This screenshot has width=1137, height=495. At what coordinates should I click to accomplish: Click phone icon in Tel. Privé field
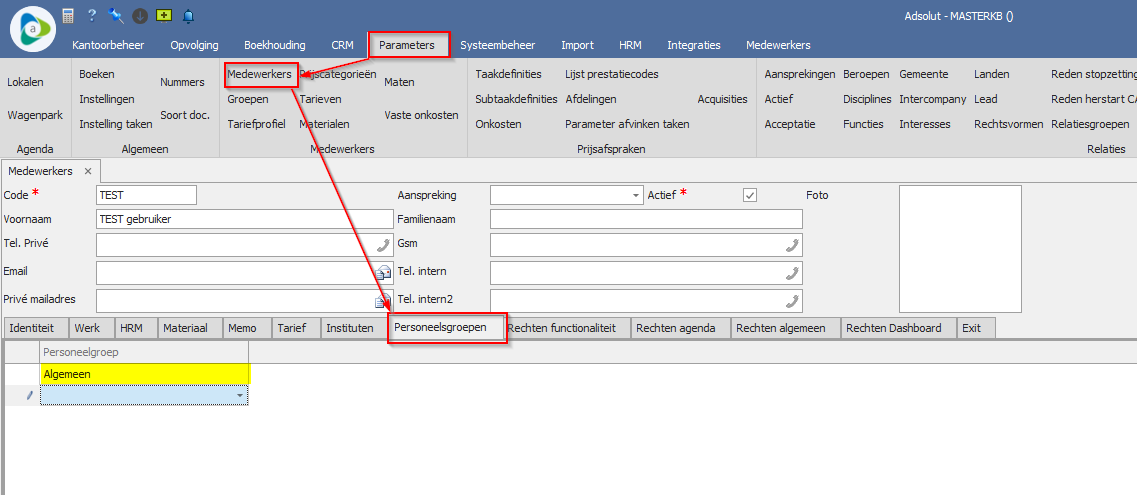(383, 245)
